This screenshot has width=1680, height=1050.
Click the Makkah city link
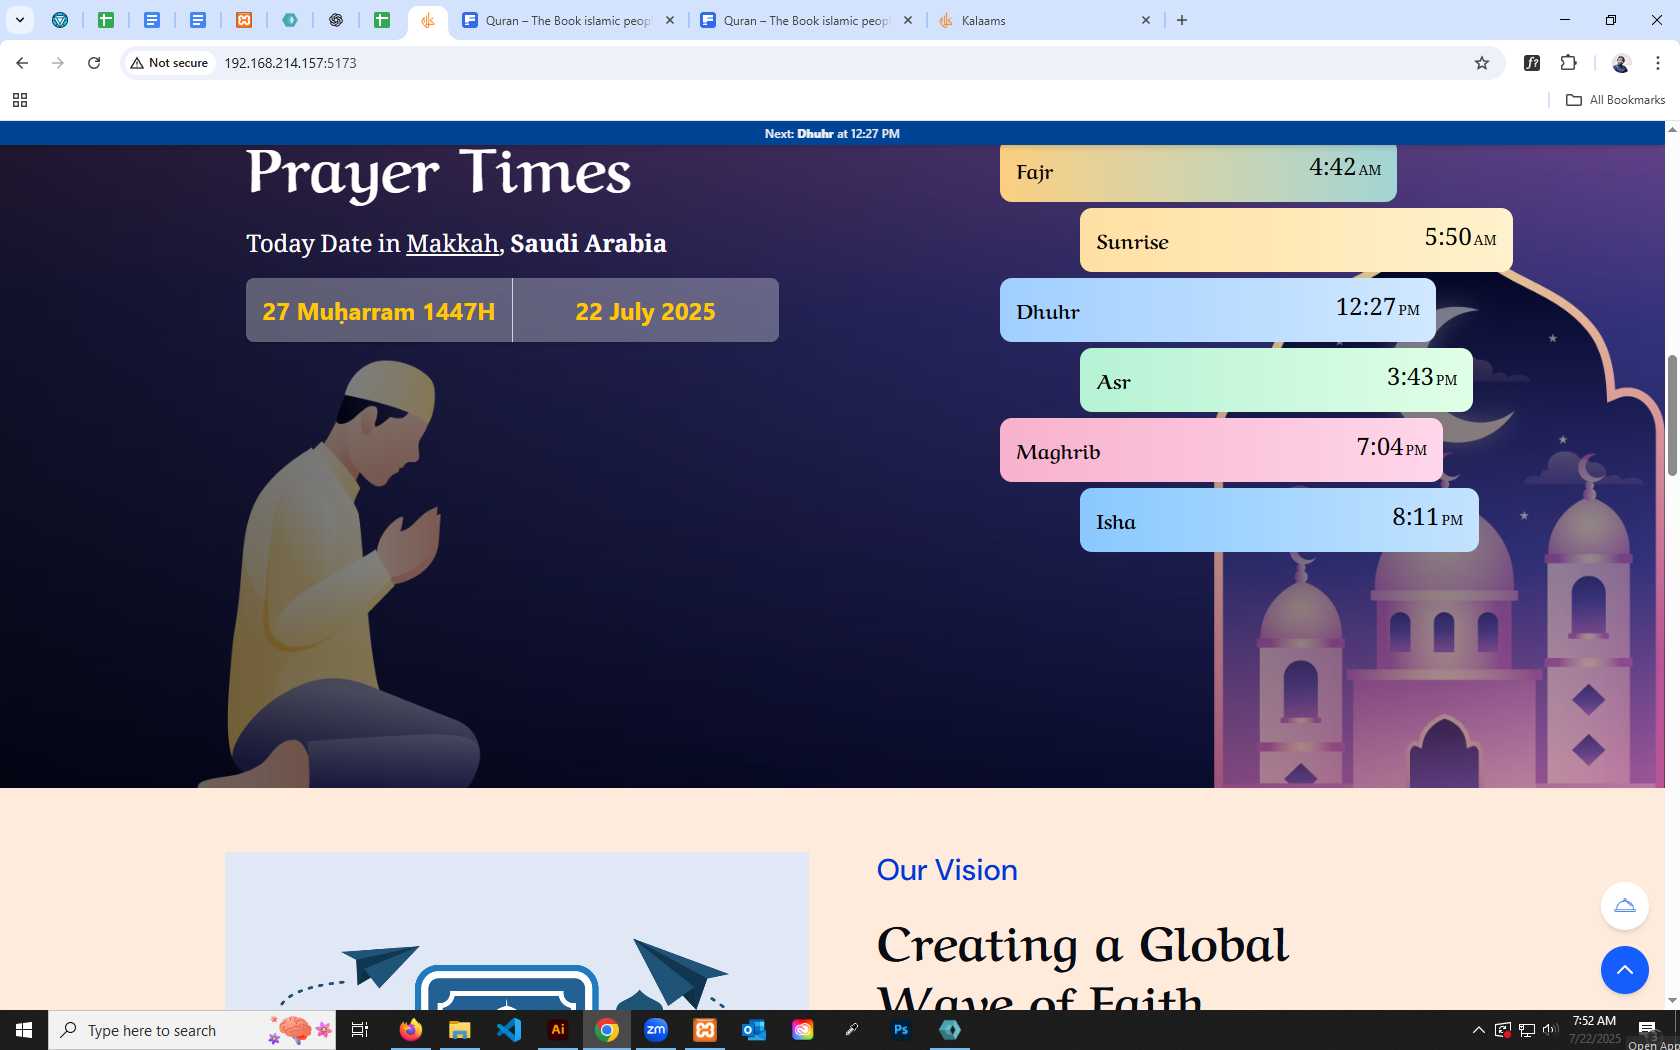pos(452,243)
